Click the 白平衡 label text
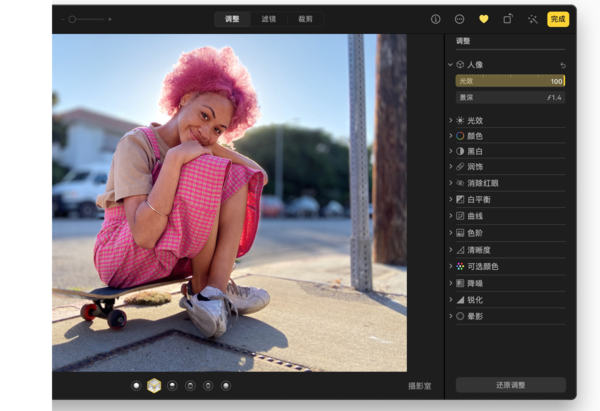 [x=479, y=199]
